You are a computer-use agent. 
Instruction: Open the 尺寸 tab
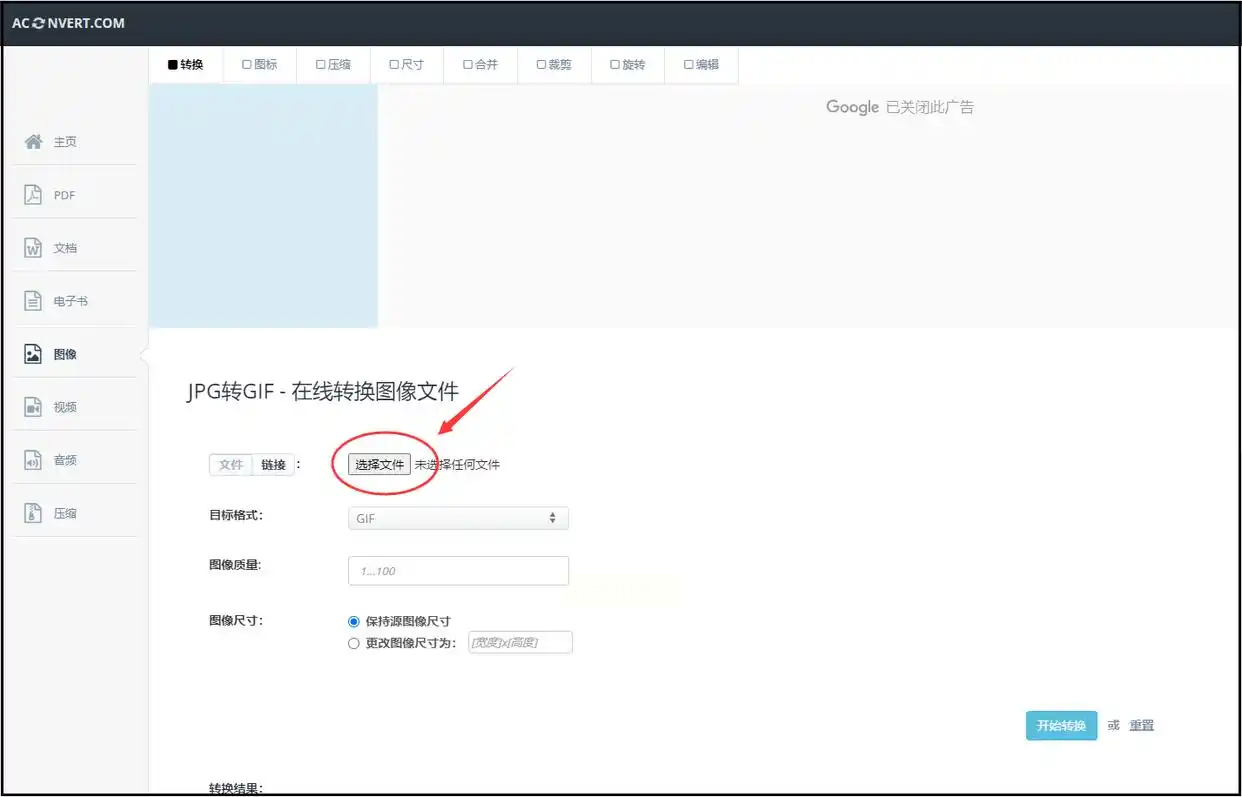pos(407,65)
